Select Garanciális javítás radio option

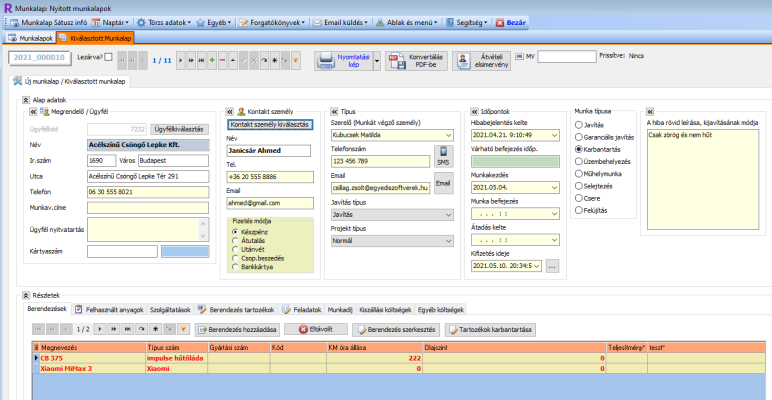(579, 137)
